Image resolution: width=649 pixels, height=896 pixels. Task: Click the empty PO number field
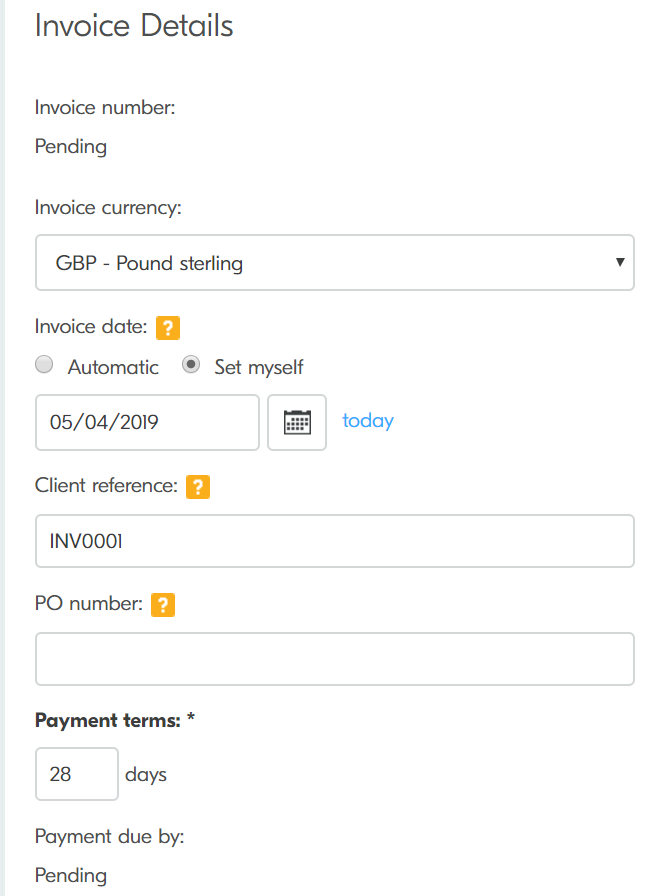pos(334,659)
